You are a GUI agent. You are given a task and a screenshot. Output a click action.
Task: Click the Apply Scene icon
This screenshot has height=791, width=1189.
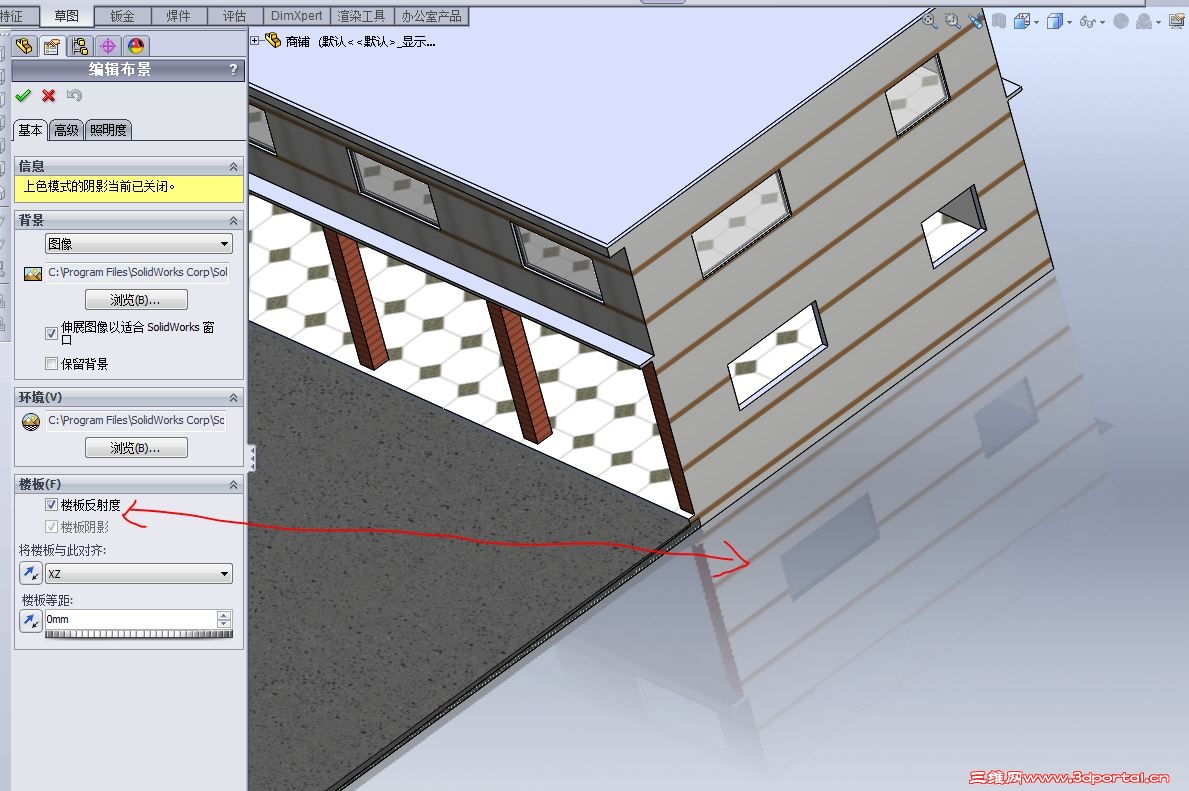point(1144,21)
